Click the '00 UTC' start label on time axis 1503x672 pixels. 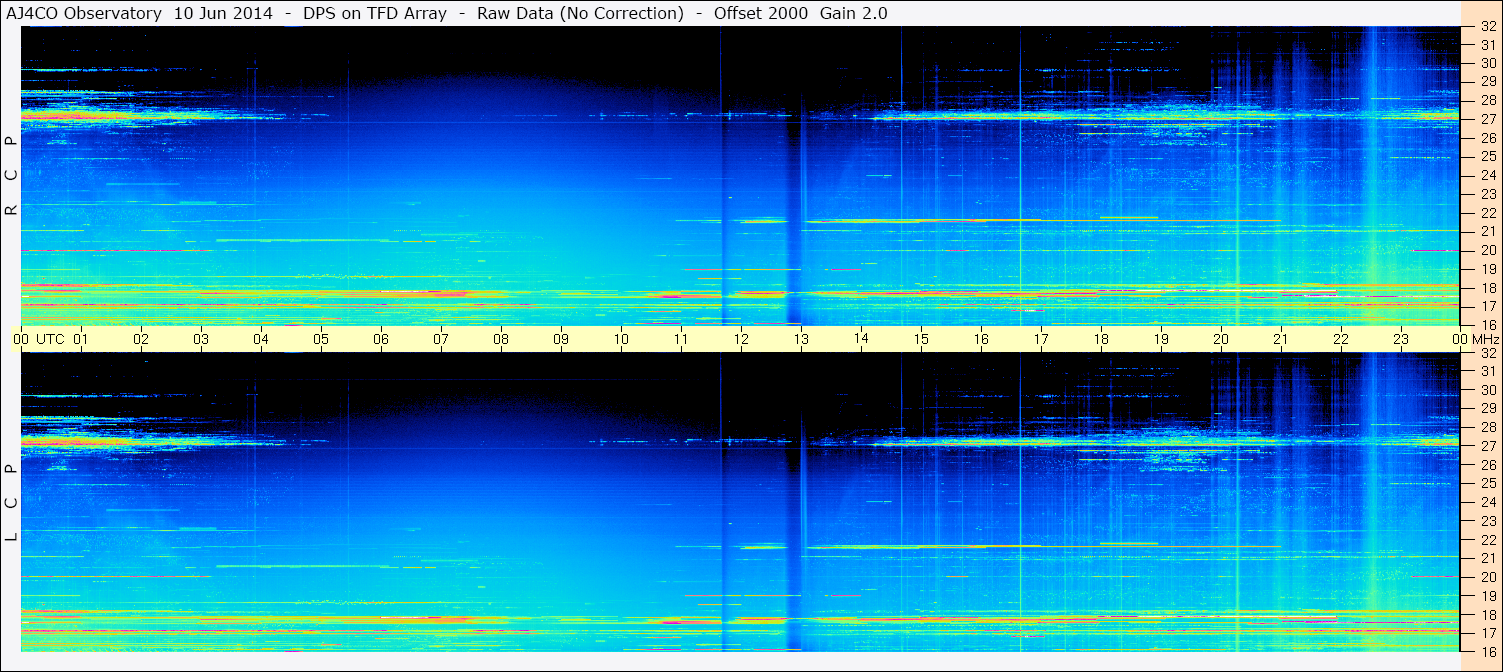[x=39, y=339]
